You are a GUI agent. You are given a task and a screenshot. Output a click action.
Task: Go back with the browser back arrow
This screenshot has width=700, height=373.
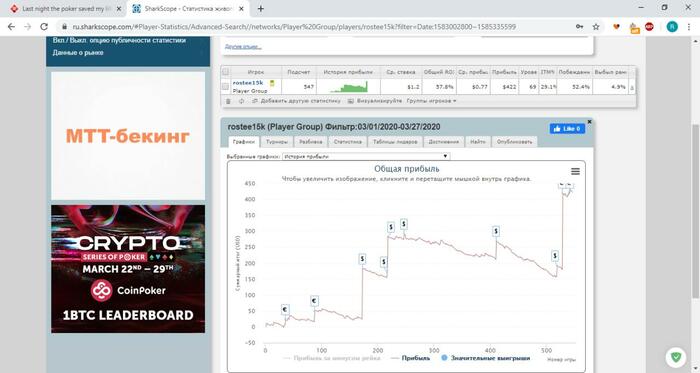click(11, 27)
